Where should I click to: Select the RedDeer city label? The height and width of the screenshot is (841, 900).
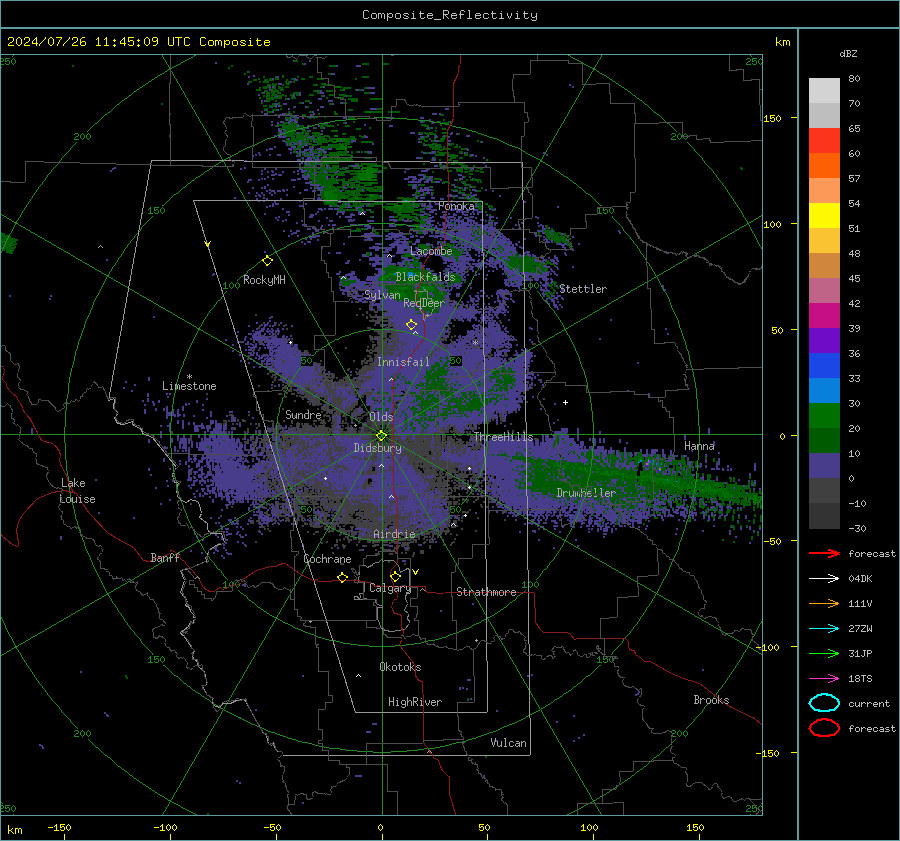click(424, 303)
